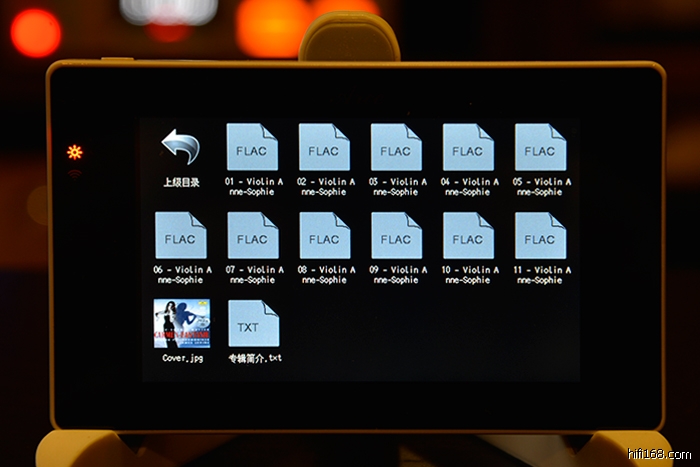Click the "11 - Violin Anne-Sophie" file name
The image size is (700, 467).
click(x=542, y=275)
